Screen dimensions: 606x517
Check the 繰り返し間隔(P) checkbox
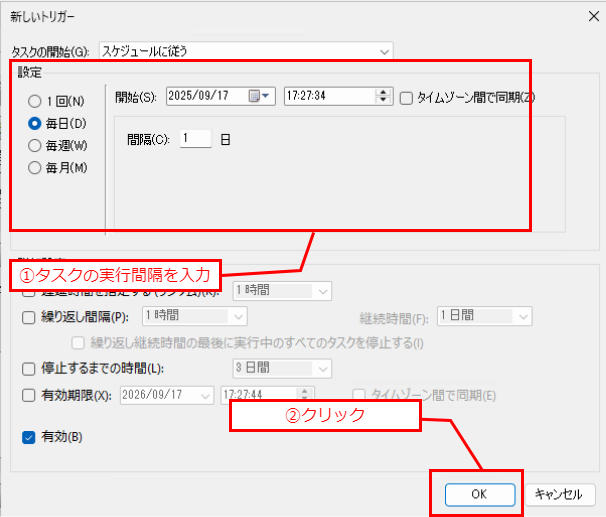pos(29,317)
